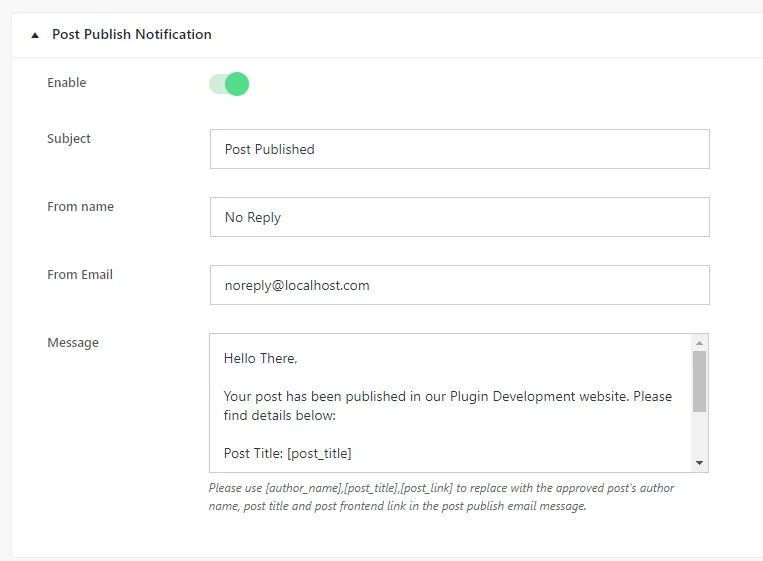Click the Subject field containing Post Published
Image resolution: width=763 pixels, height=561 pixels.
(x=460, y=149)
